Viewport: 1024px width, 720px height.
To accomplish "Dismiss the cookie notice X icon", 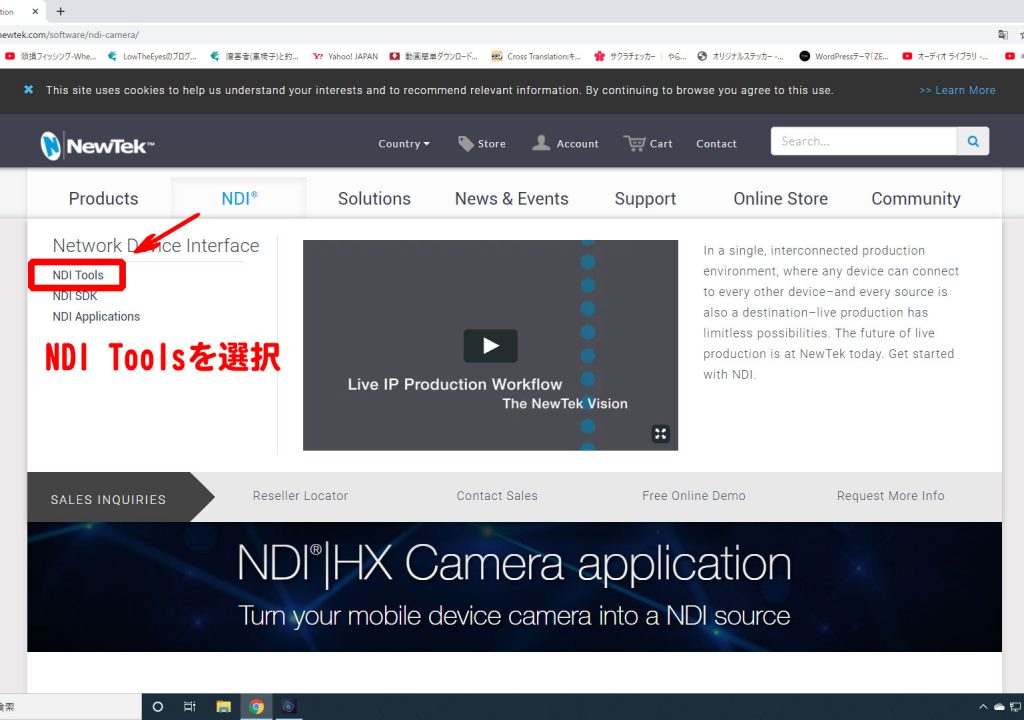I will coord(28,90).
